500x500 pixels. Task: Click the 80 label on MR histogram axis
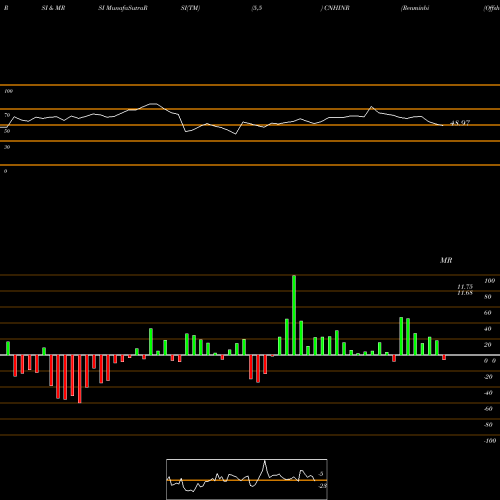488,297
